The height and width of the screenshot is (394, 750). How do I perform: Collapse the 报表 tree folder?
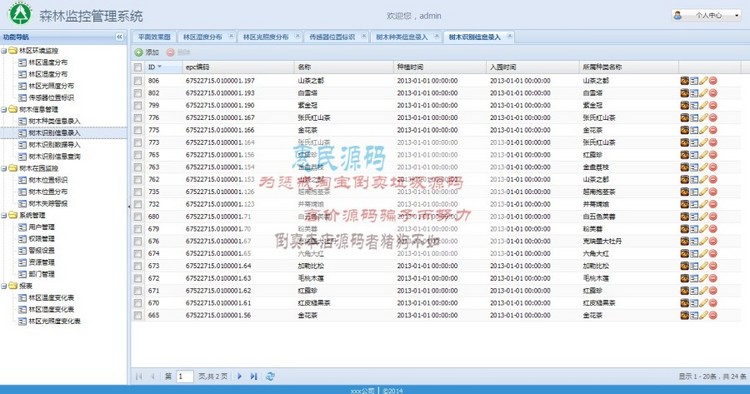pos(4,286)
